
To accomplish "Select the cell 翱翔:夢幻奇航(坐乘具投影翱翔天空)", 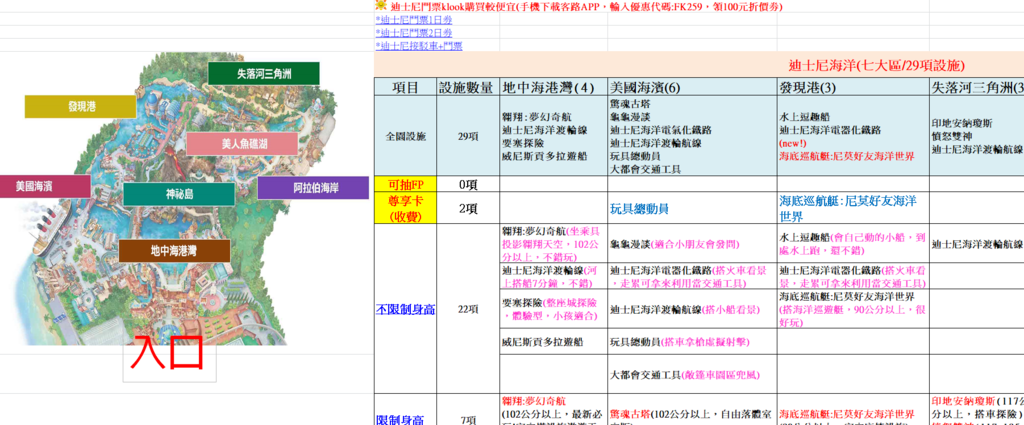I will pyautogui.click(x=553, y=244).
